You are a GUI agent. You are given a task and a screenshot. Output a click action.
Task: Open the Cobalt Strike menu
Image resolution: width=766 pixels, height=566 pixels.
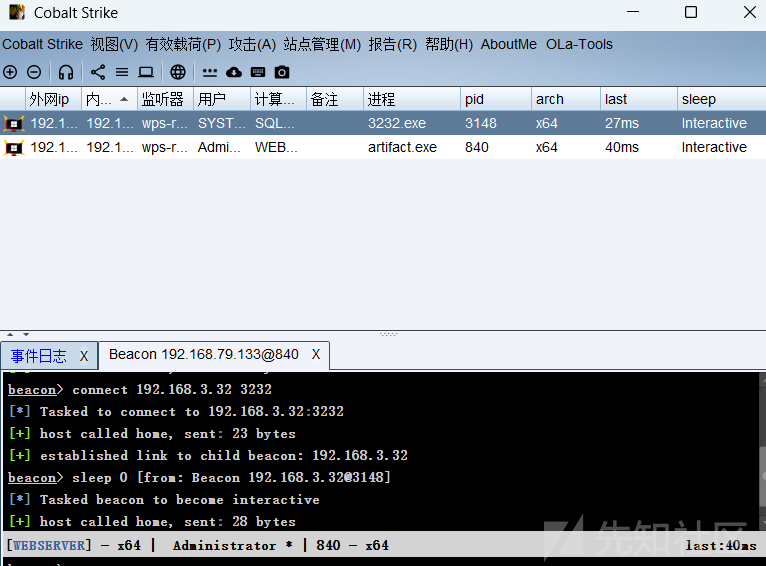43,44
